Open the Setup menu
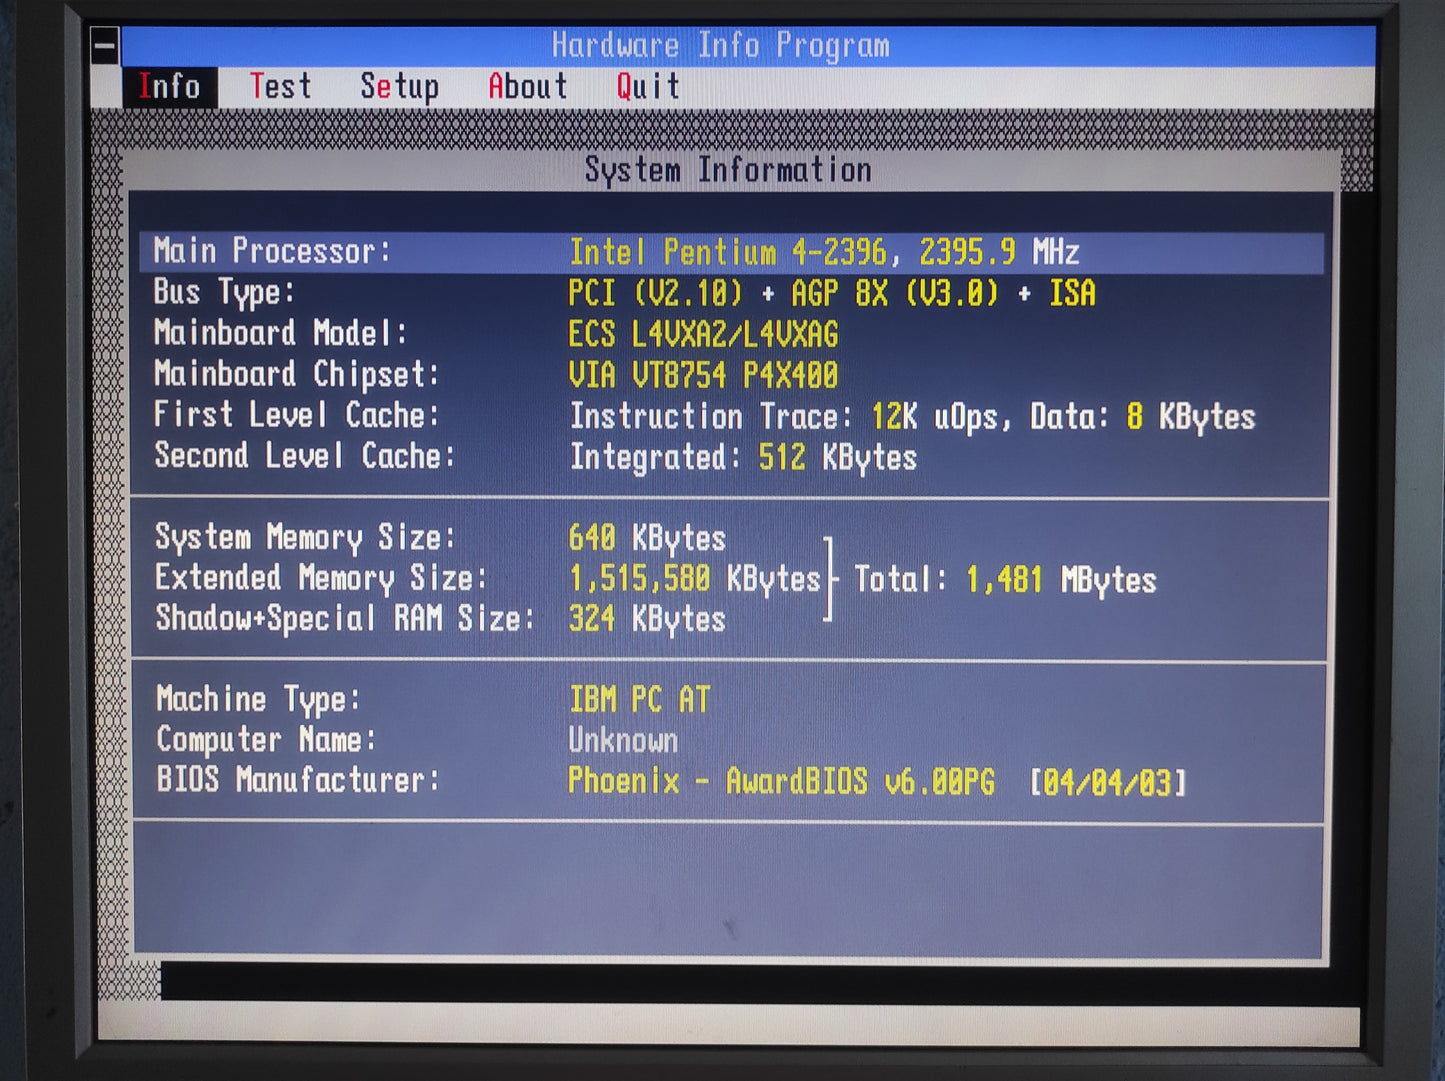 [399, 87]
